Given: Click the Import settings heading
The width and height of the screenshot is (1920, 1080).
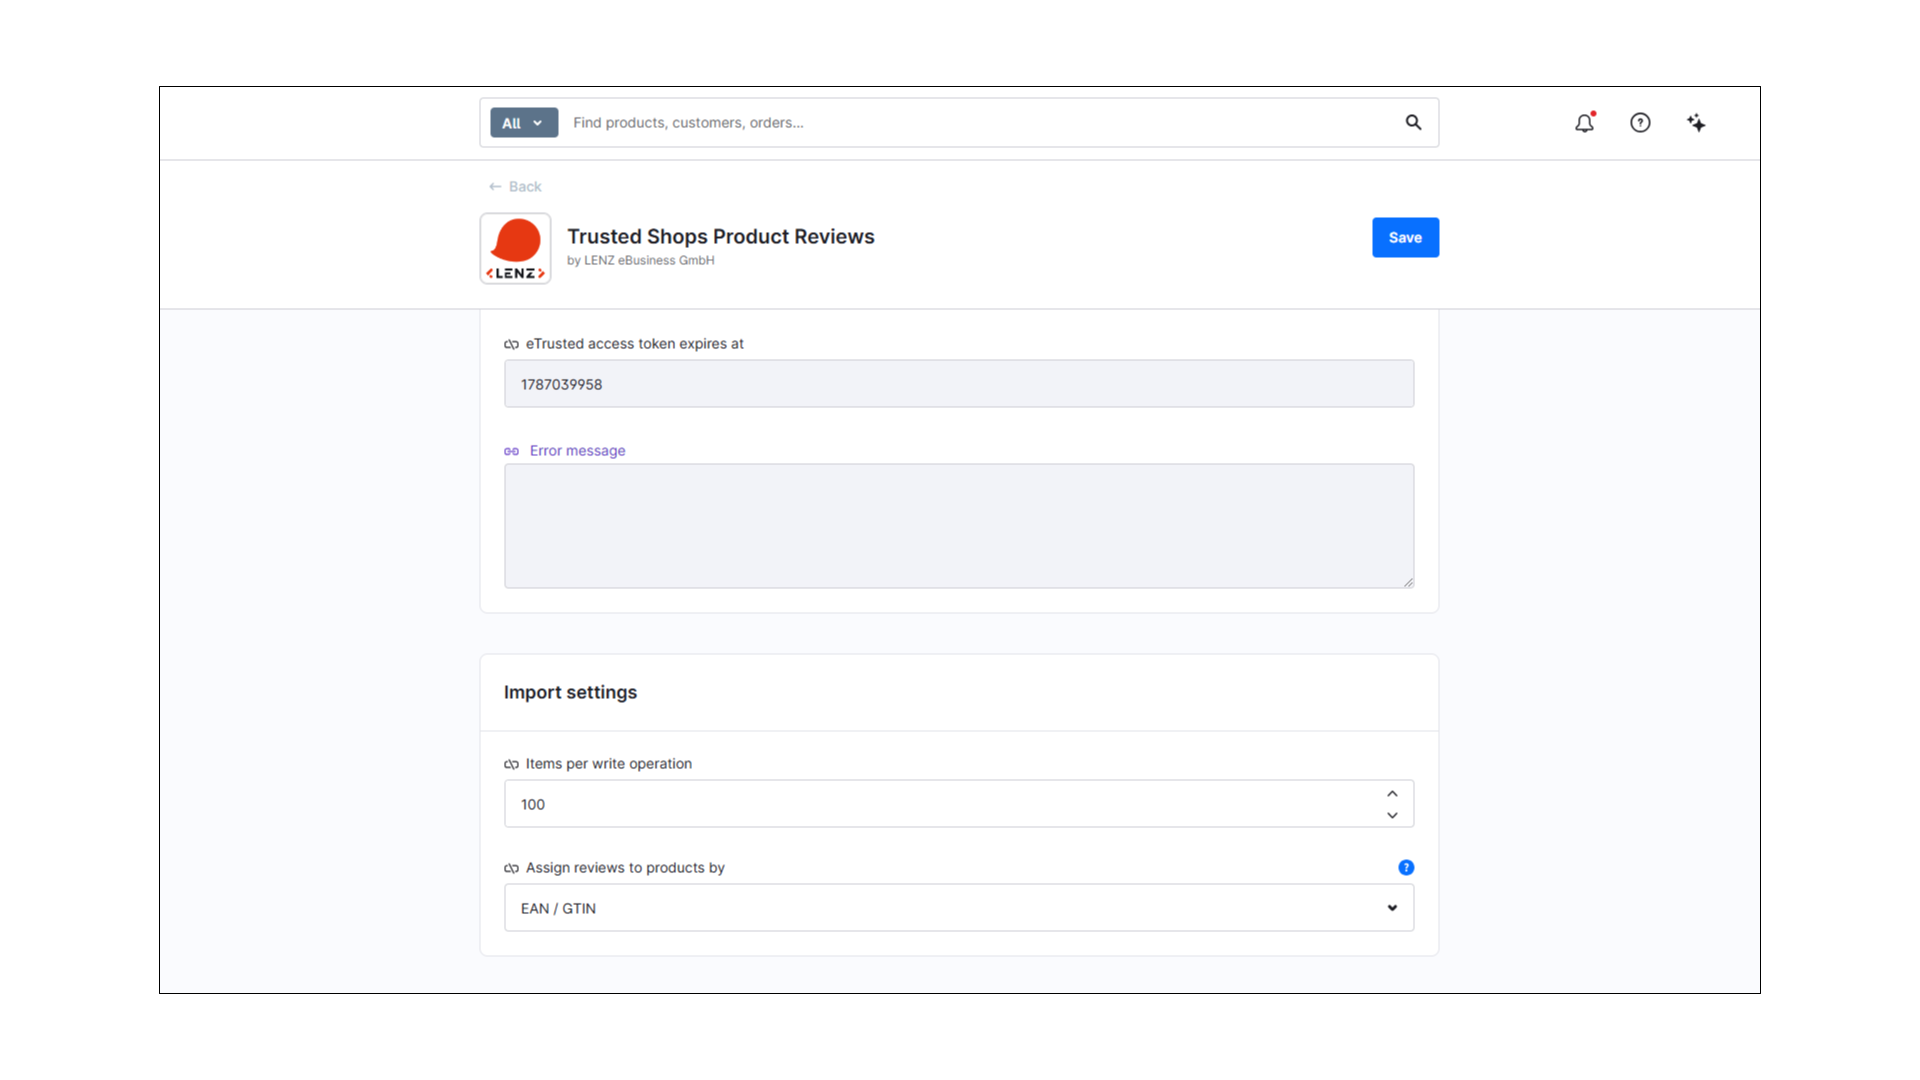Looking at the screenshot, I should (x=570, y=692).
